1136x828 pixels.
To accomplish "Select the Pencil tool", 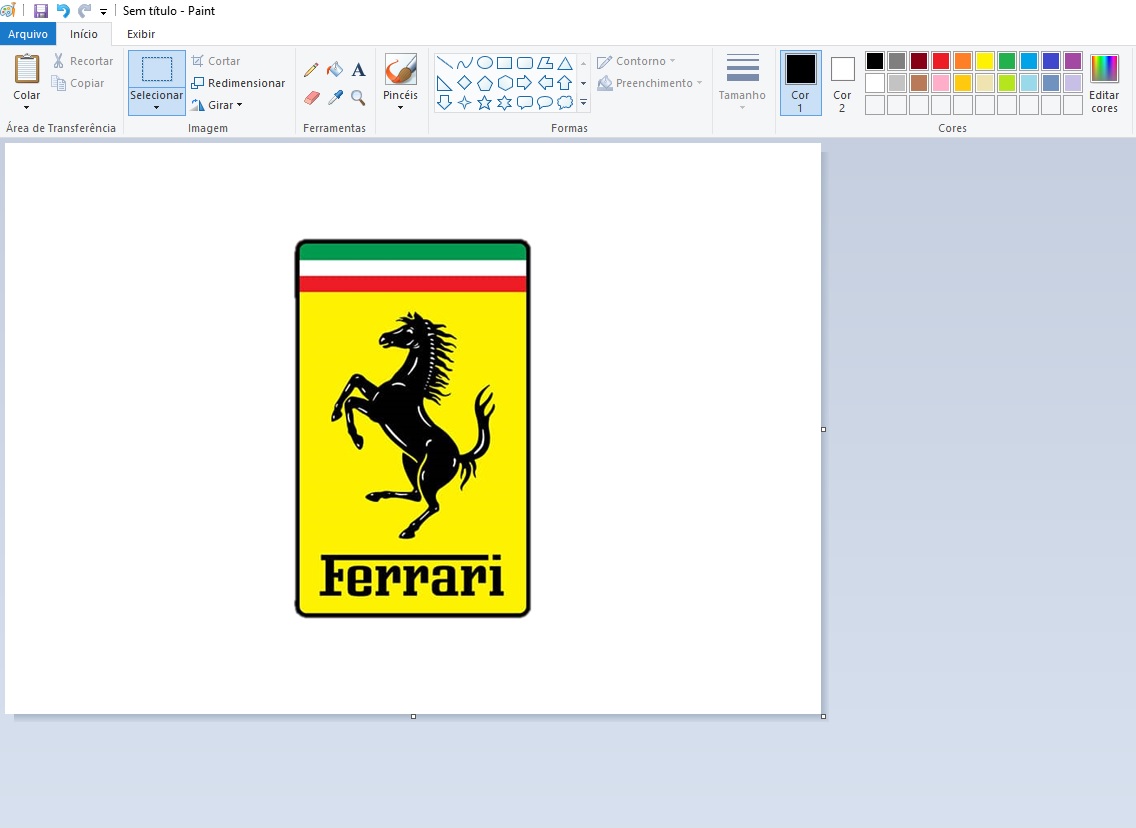I will click(312, 70).
